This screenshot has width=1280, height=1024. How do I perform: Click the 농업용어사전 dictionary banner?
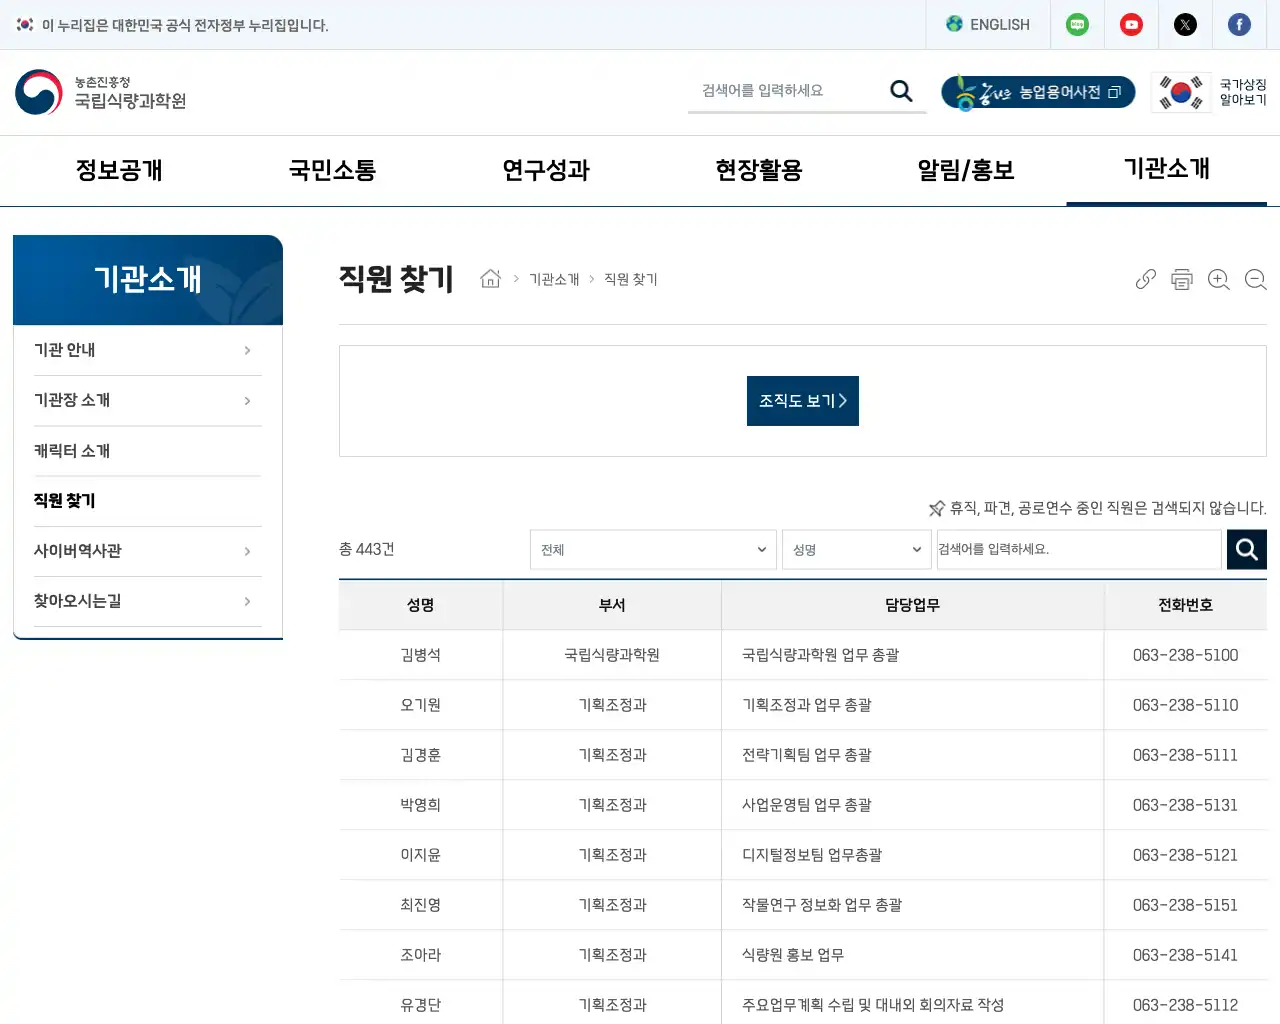(x=1037, y=92)
